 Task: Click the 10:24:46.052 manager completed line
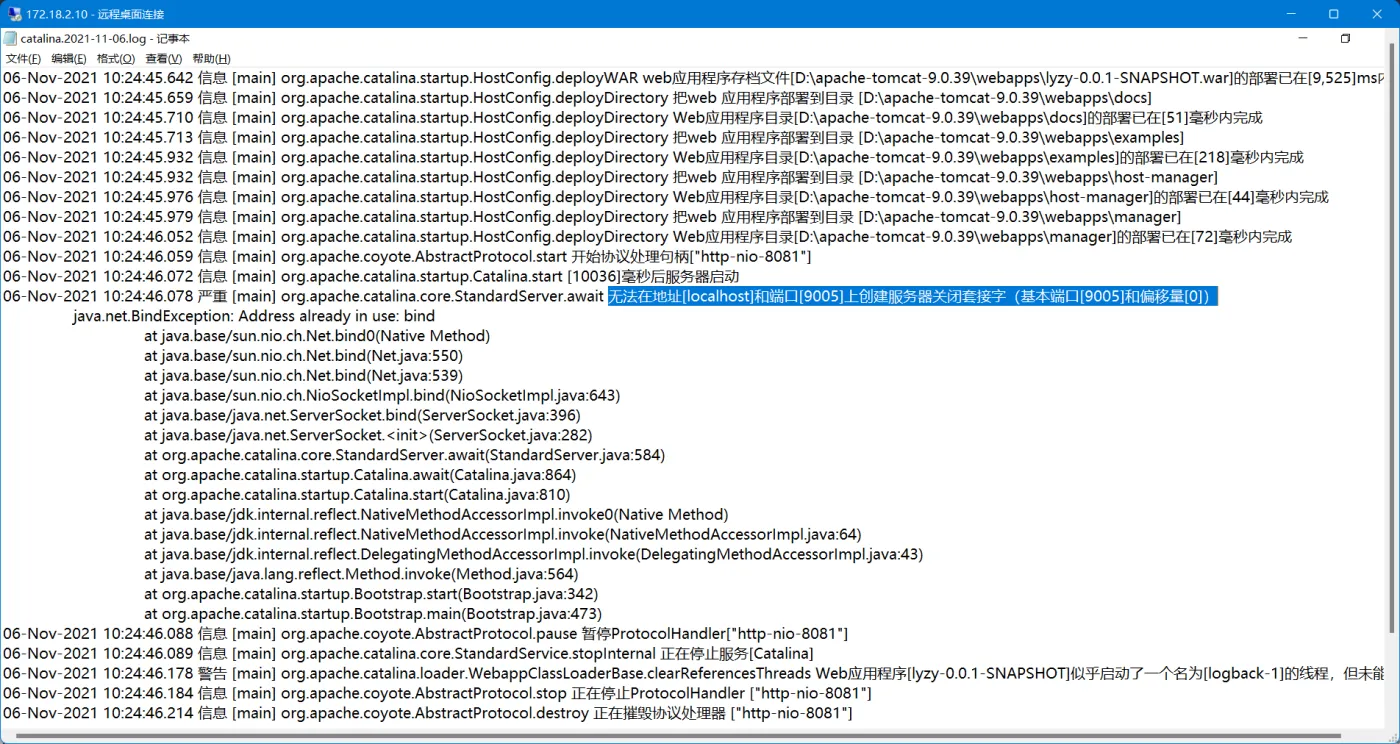pos(648,237)
